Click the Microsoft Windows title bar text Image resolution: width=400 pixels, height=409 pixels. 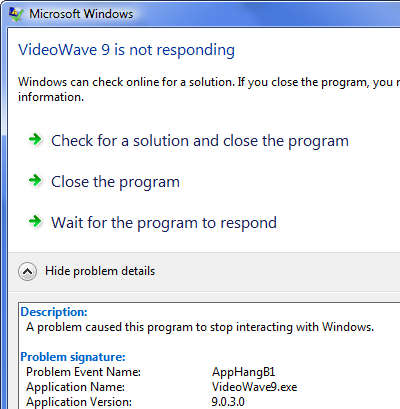81,14
